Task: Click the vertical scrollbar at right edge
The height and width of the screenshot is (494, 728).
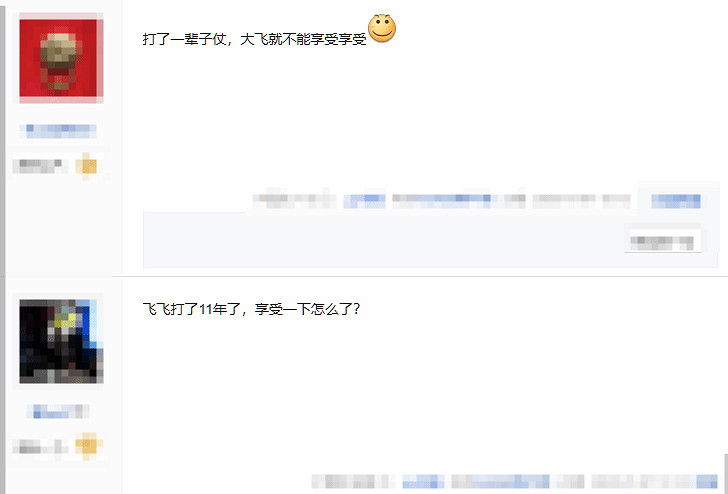Action: tap(725, 474)
